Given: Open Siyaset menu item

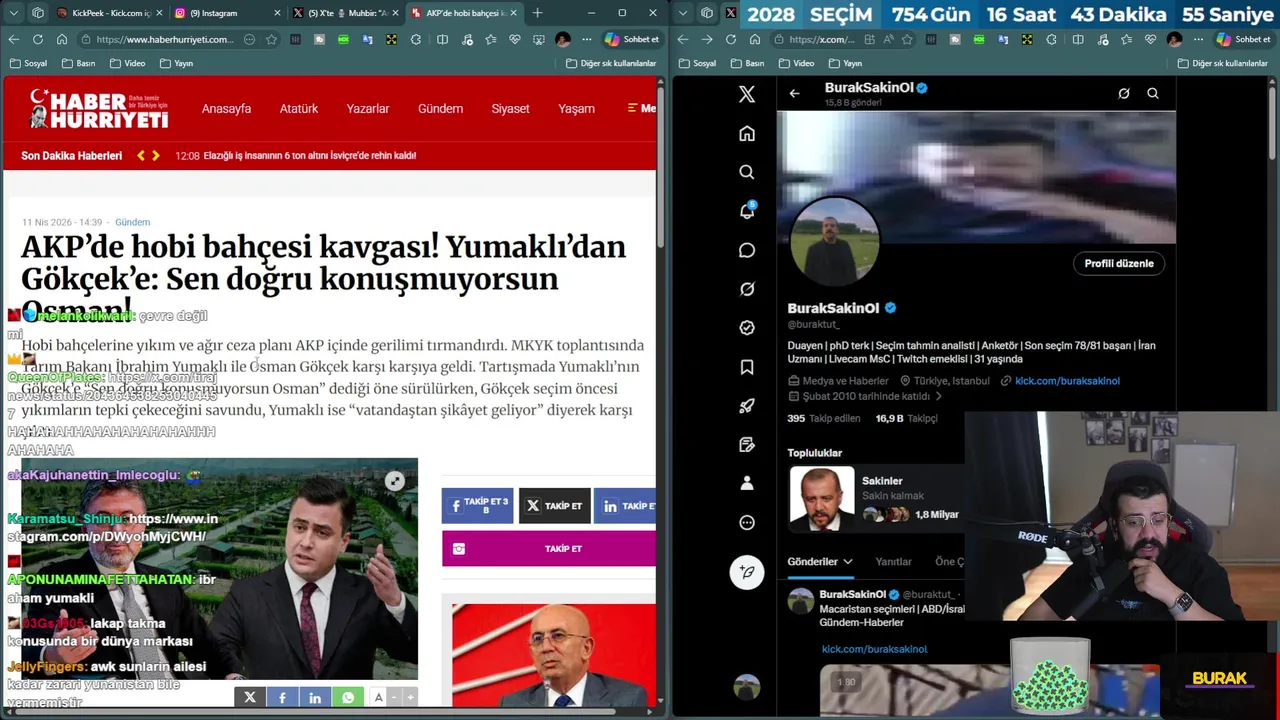Looking at the screenshot, I should [510, 108].
